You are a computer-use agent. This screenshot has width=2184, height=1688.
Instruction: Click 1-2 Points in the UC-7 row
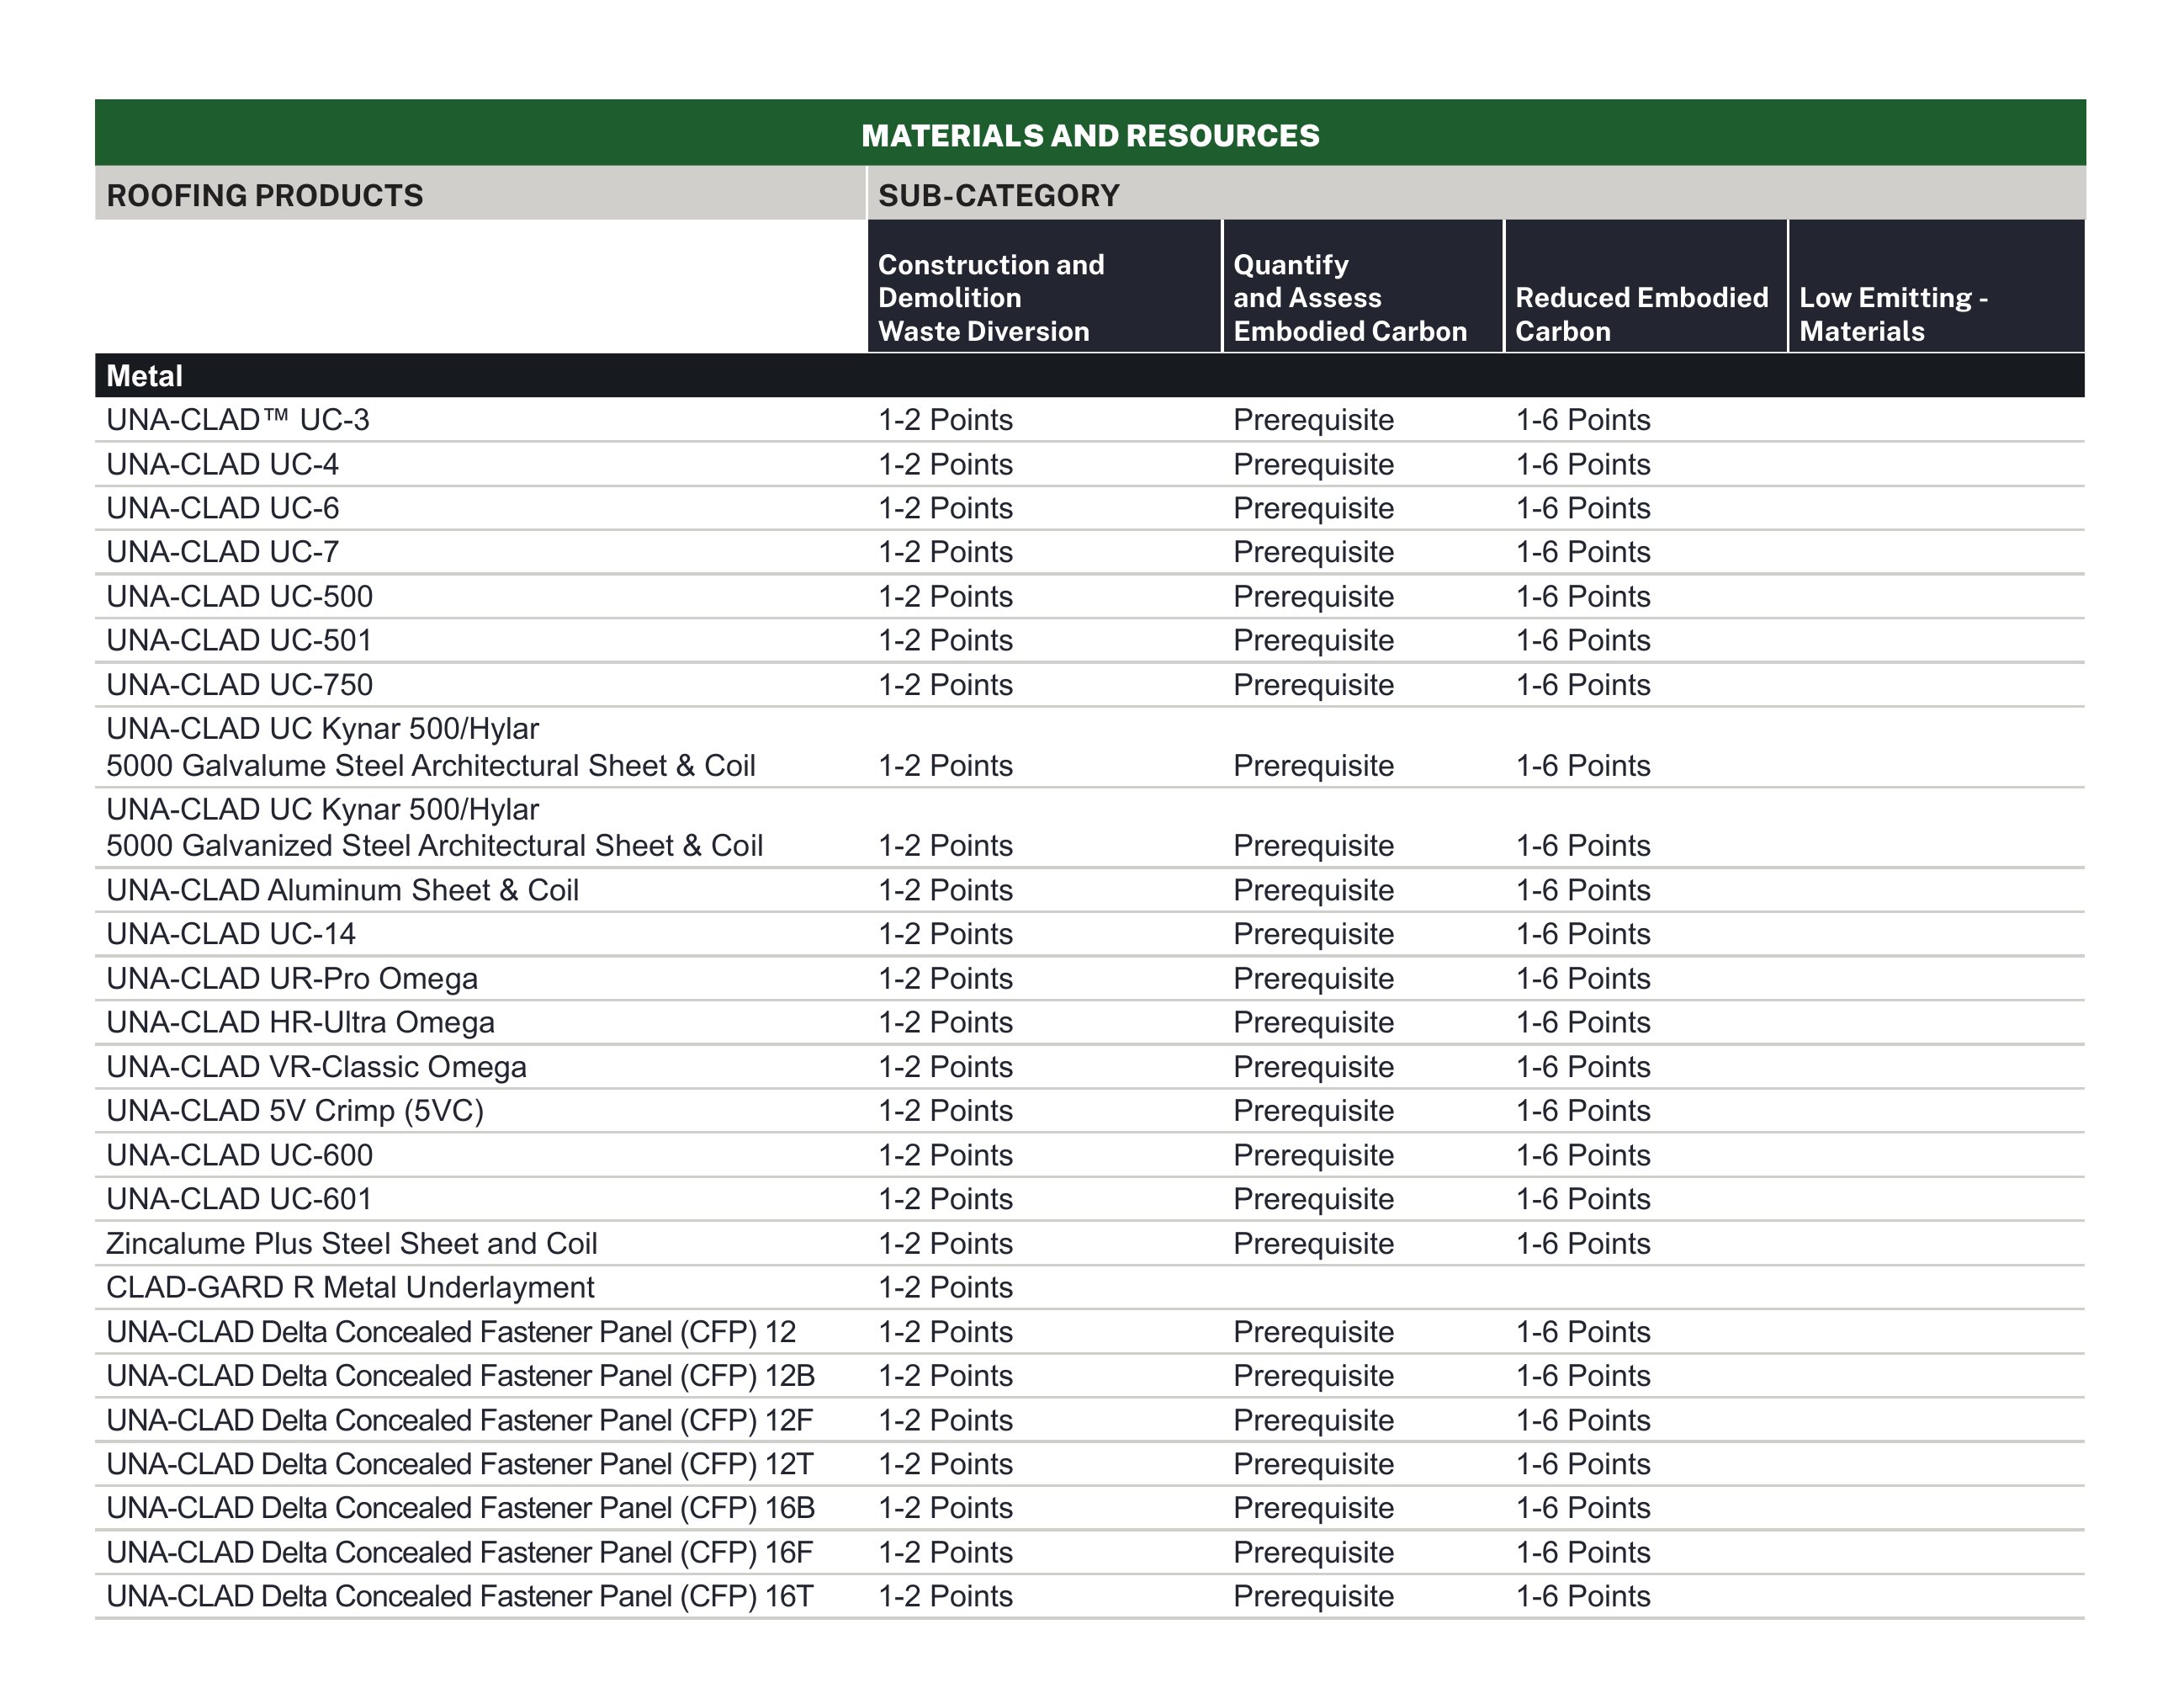(945, 552)
